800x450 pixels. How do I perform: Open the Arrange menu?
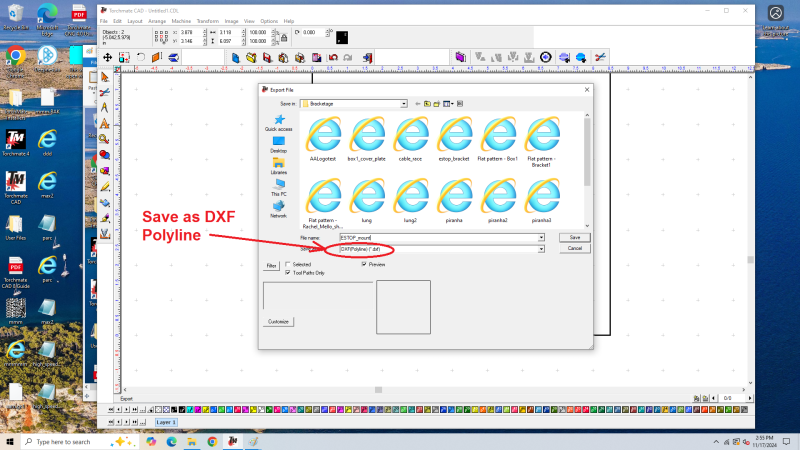click(157, 21)
